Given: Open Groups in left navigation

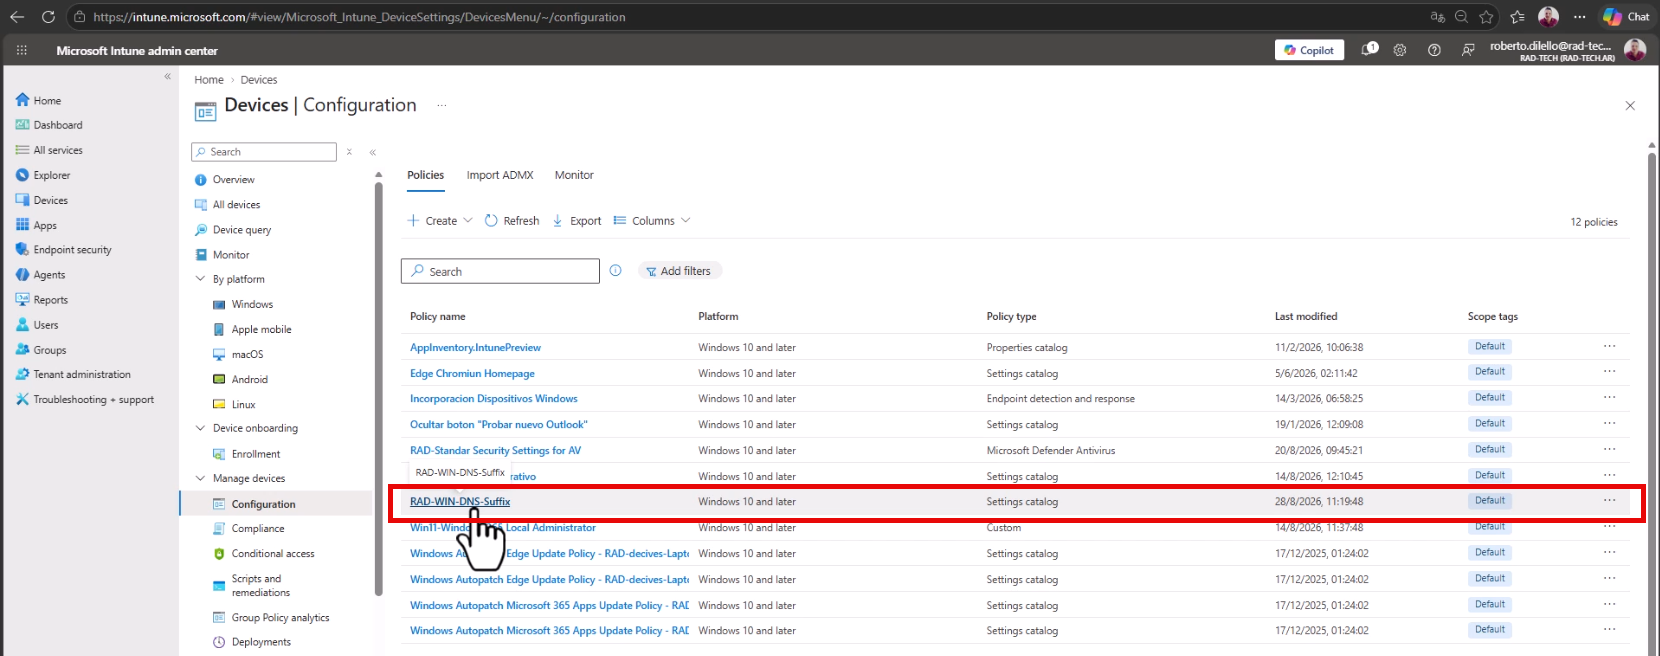Looking at the screenshot, I should tap(40, 350).
